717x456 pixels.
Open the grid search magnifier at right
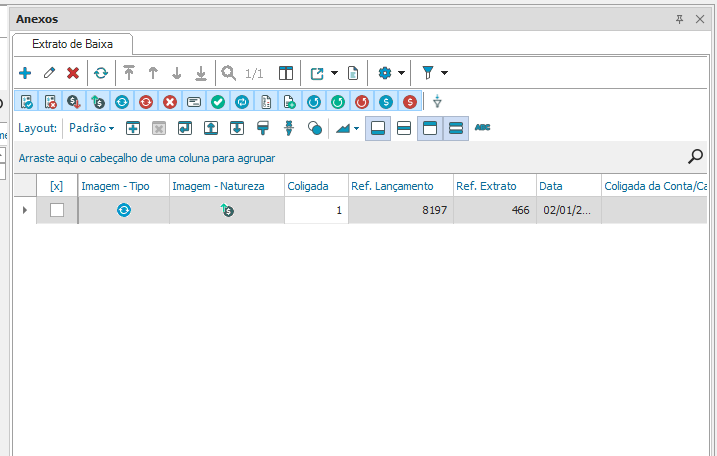[x=695, y=156]
